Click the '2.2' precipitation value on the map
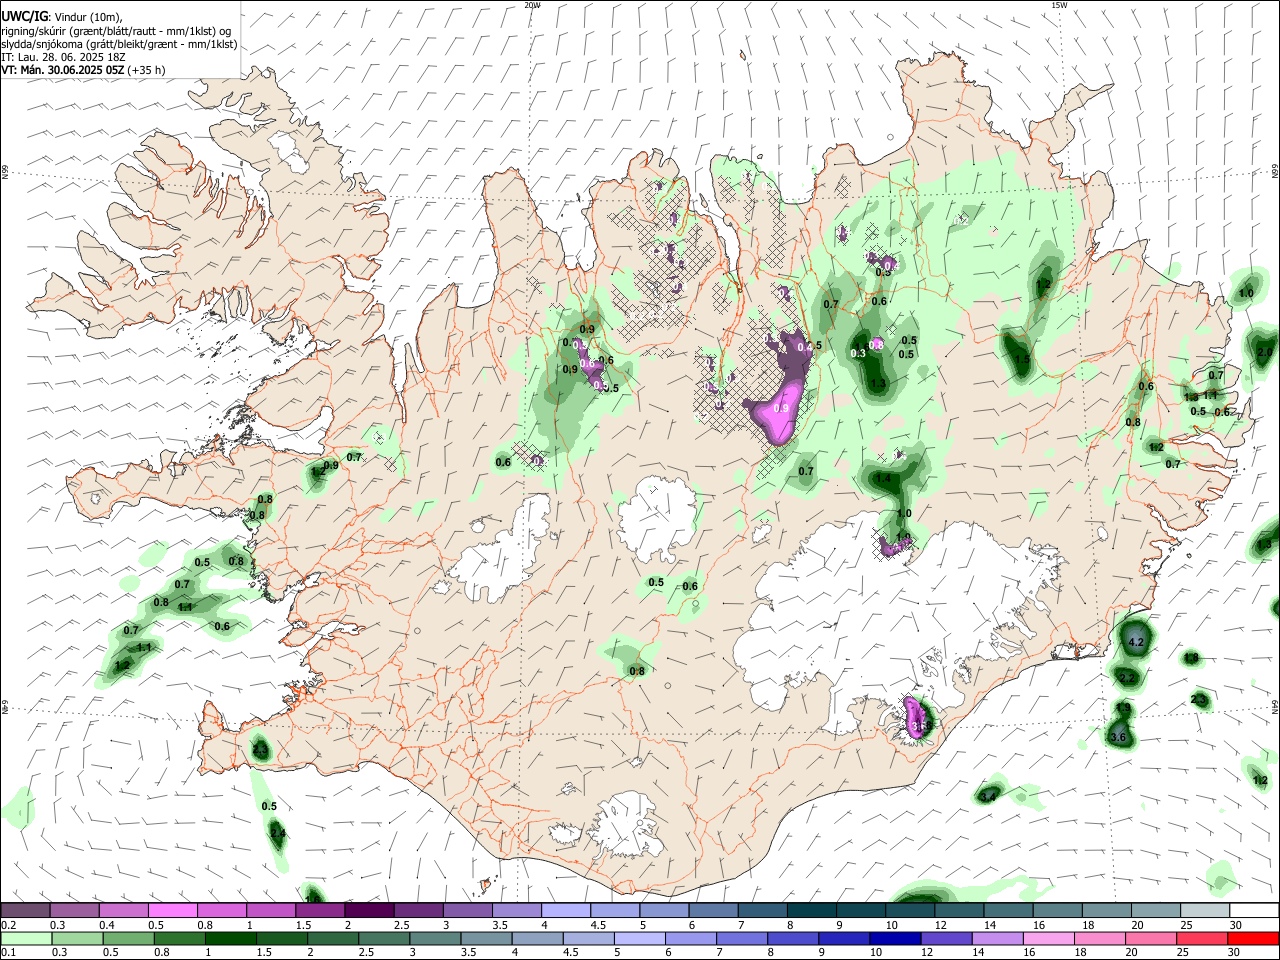The width and height of the screenshot is (1280, 960). 1127,678
